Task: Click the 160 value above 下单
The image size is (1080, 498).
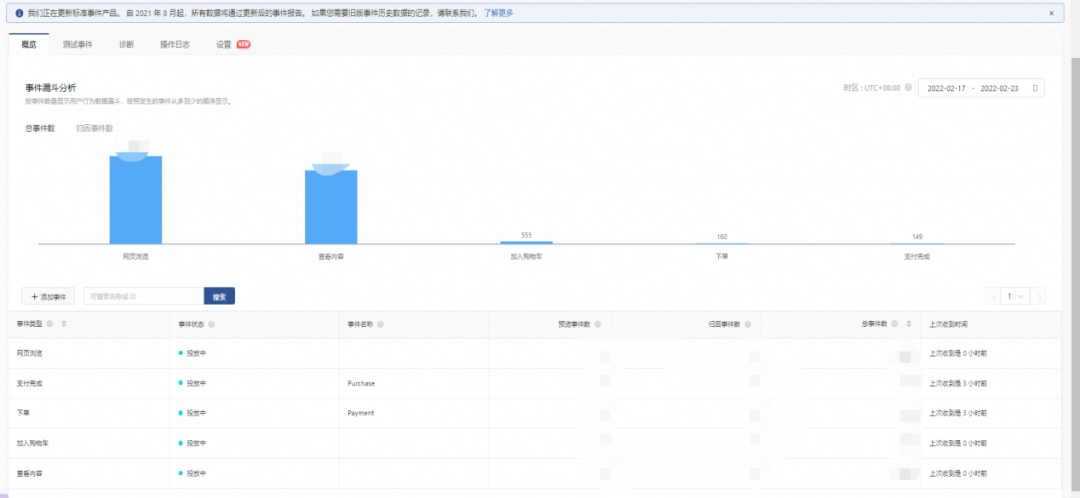Action: pos(722,237)
